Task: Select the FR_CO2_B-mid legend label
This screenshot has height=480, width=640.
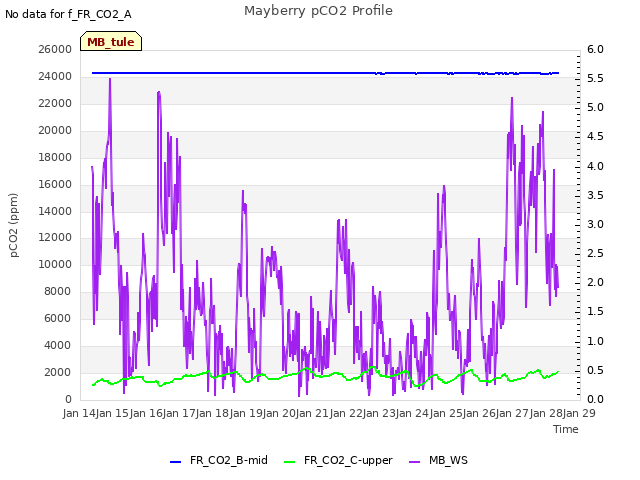Action: tap(229, 460)
